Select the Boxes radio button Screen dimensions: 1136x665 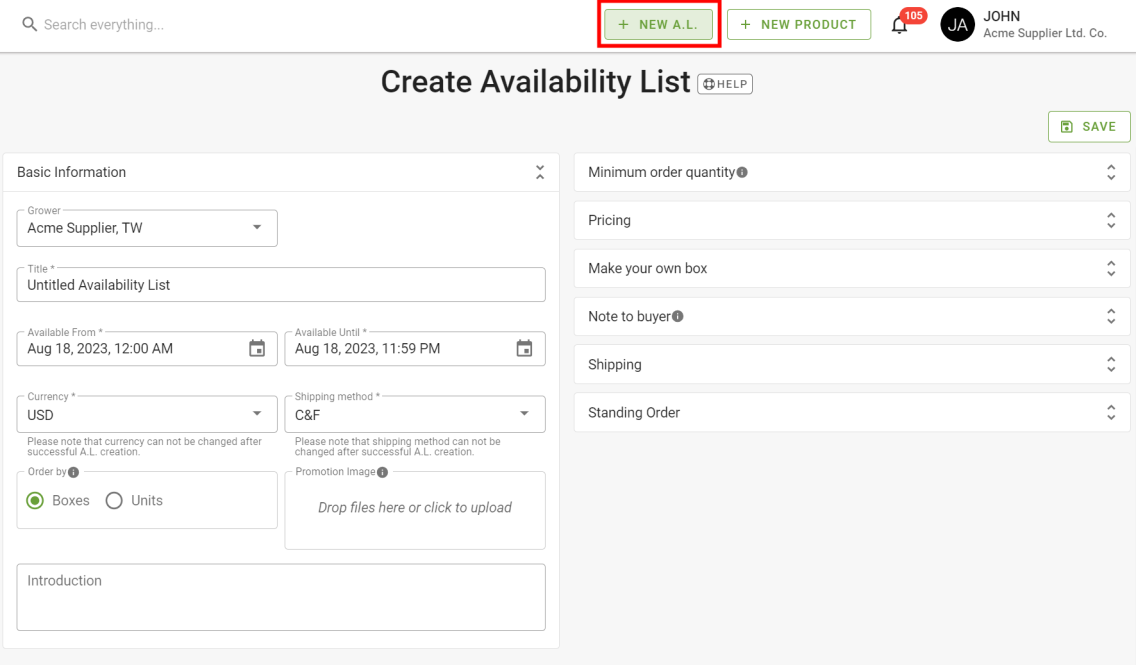click(37, 500)
